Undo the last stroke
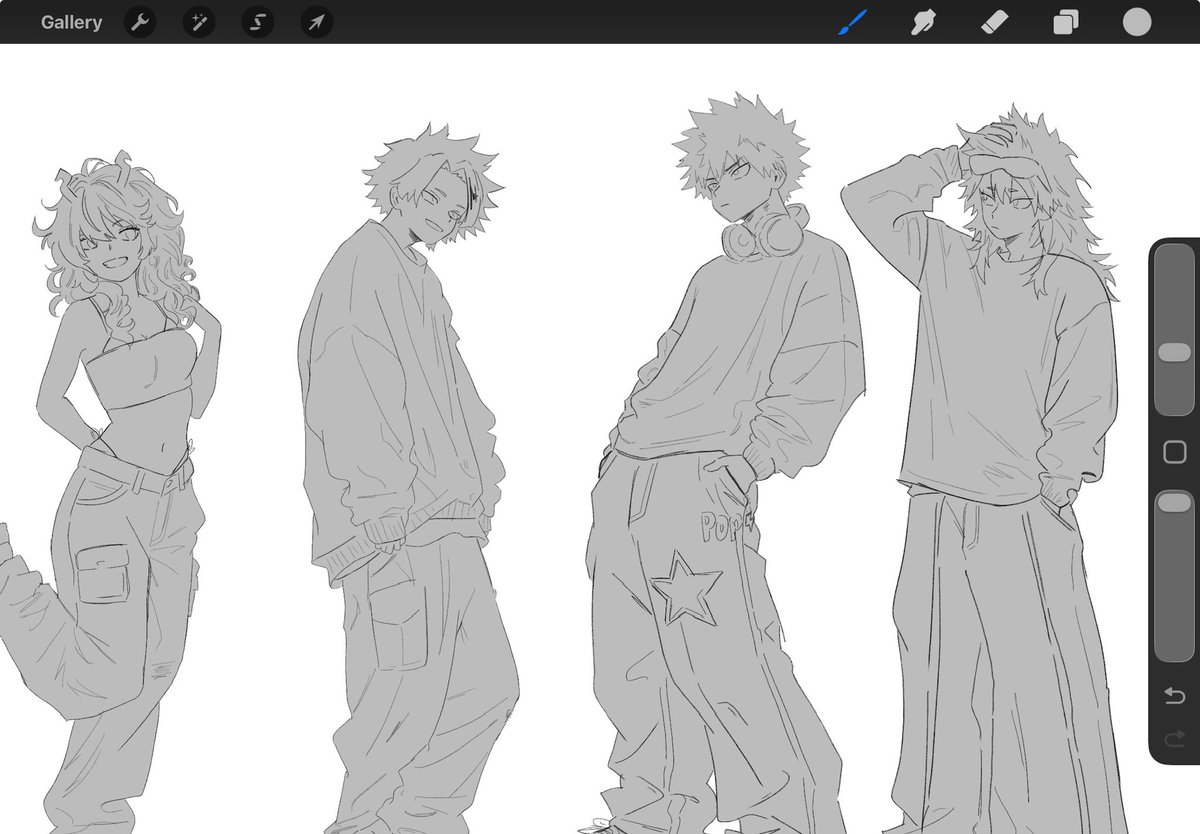This screenshot has height=834, width=1200. pos(1175,695)
